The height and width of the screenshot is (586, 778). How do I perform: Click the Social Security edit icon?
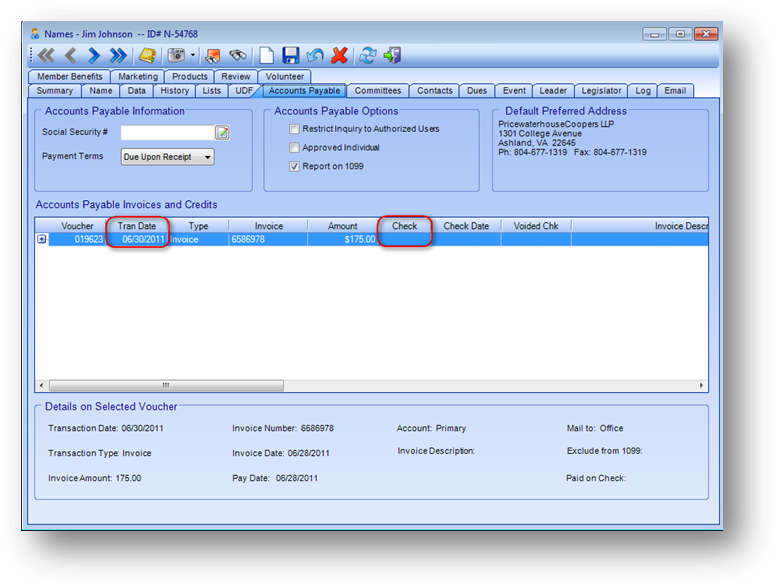click(222, 132)
